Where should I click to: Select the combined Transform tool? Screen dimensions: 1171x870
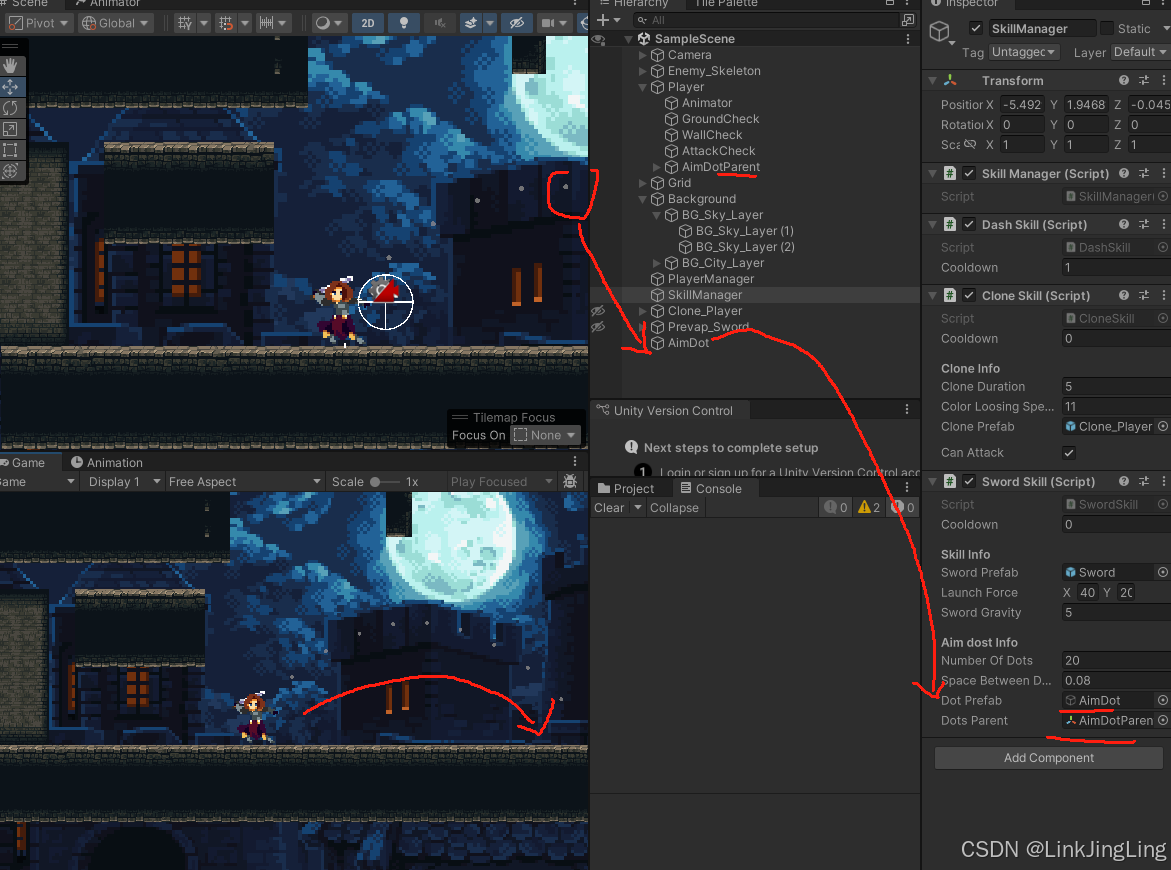[x=10, y=170]
